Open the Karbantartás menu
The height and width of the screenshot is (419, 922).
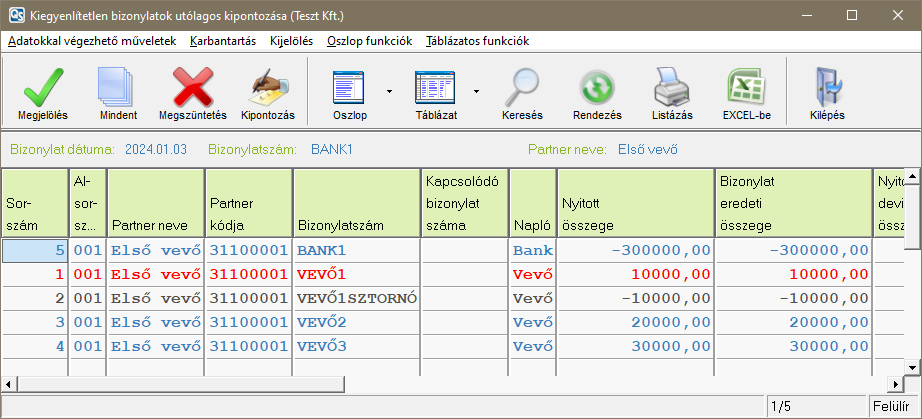[x=210, y=41]
